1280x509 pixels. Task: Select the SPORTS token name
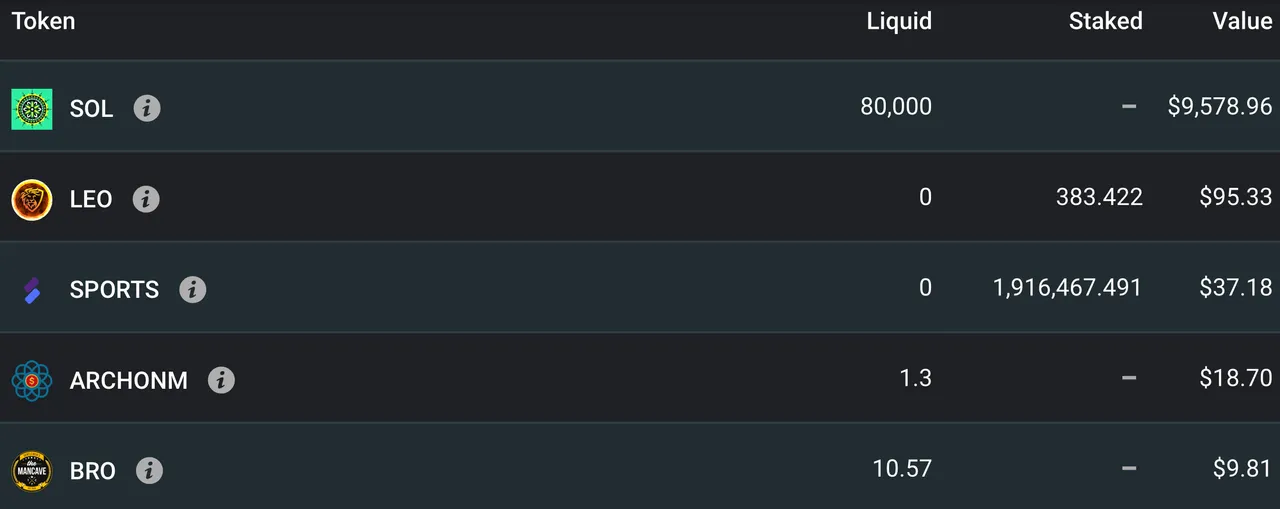(x=114, y=290)
